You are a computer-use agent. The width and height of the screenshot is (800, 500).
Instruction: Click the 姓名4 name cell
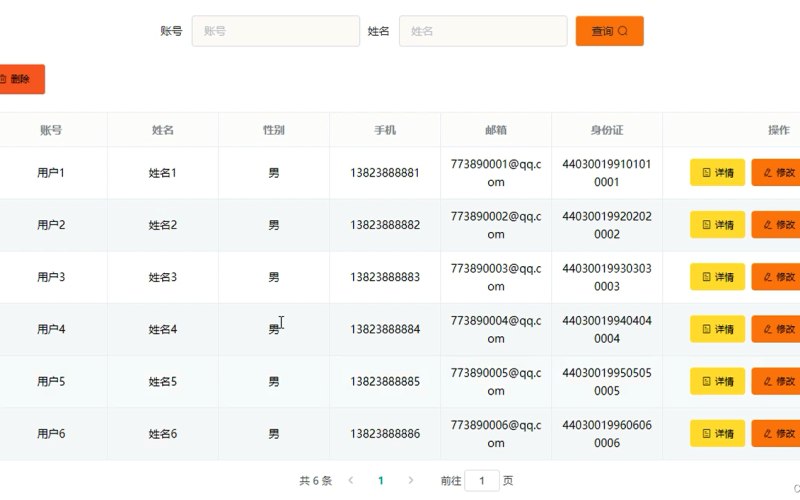[x=163, y=329]
